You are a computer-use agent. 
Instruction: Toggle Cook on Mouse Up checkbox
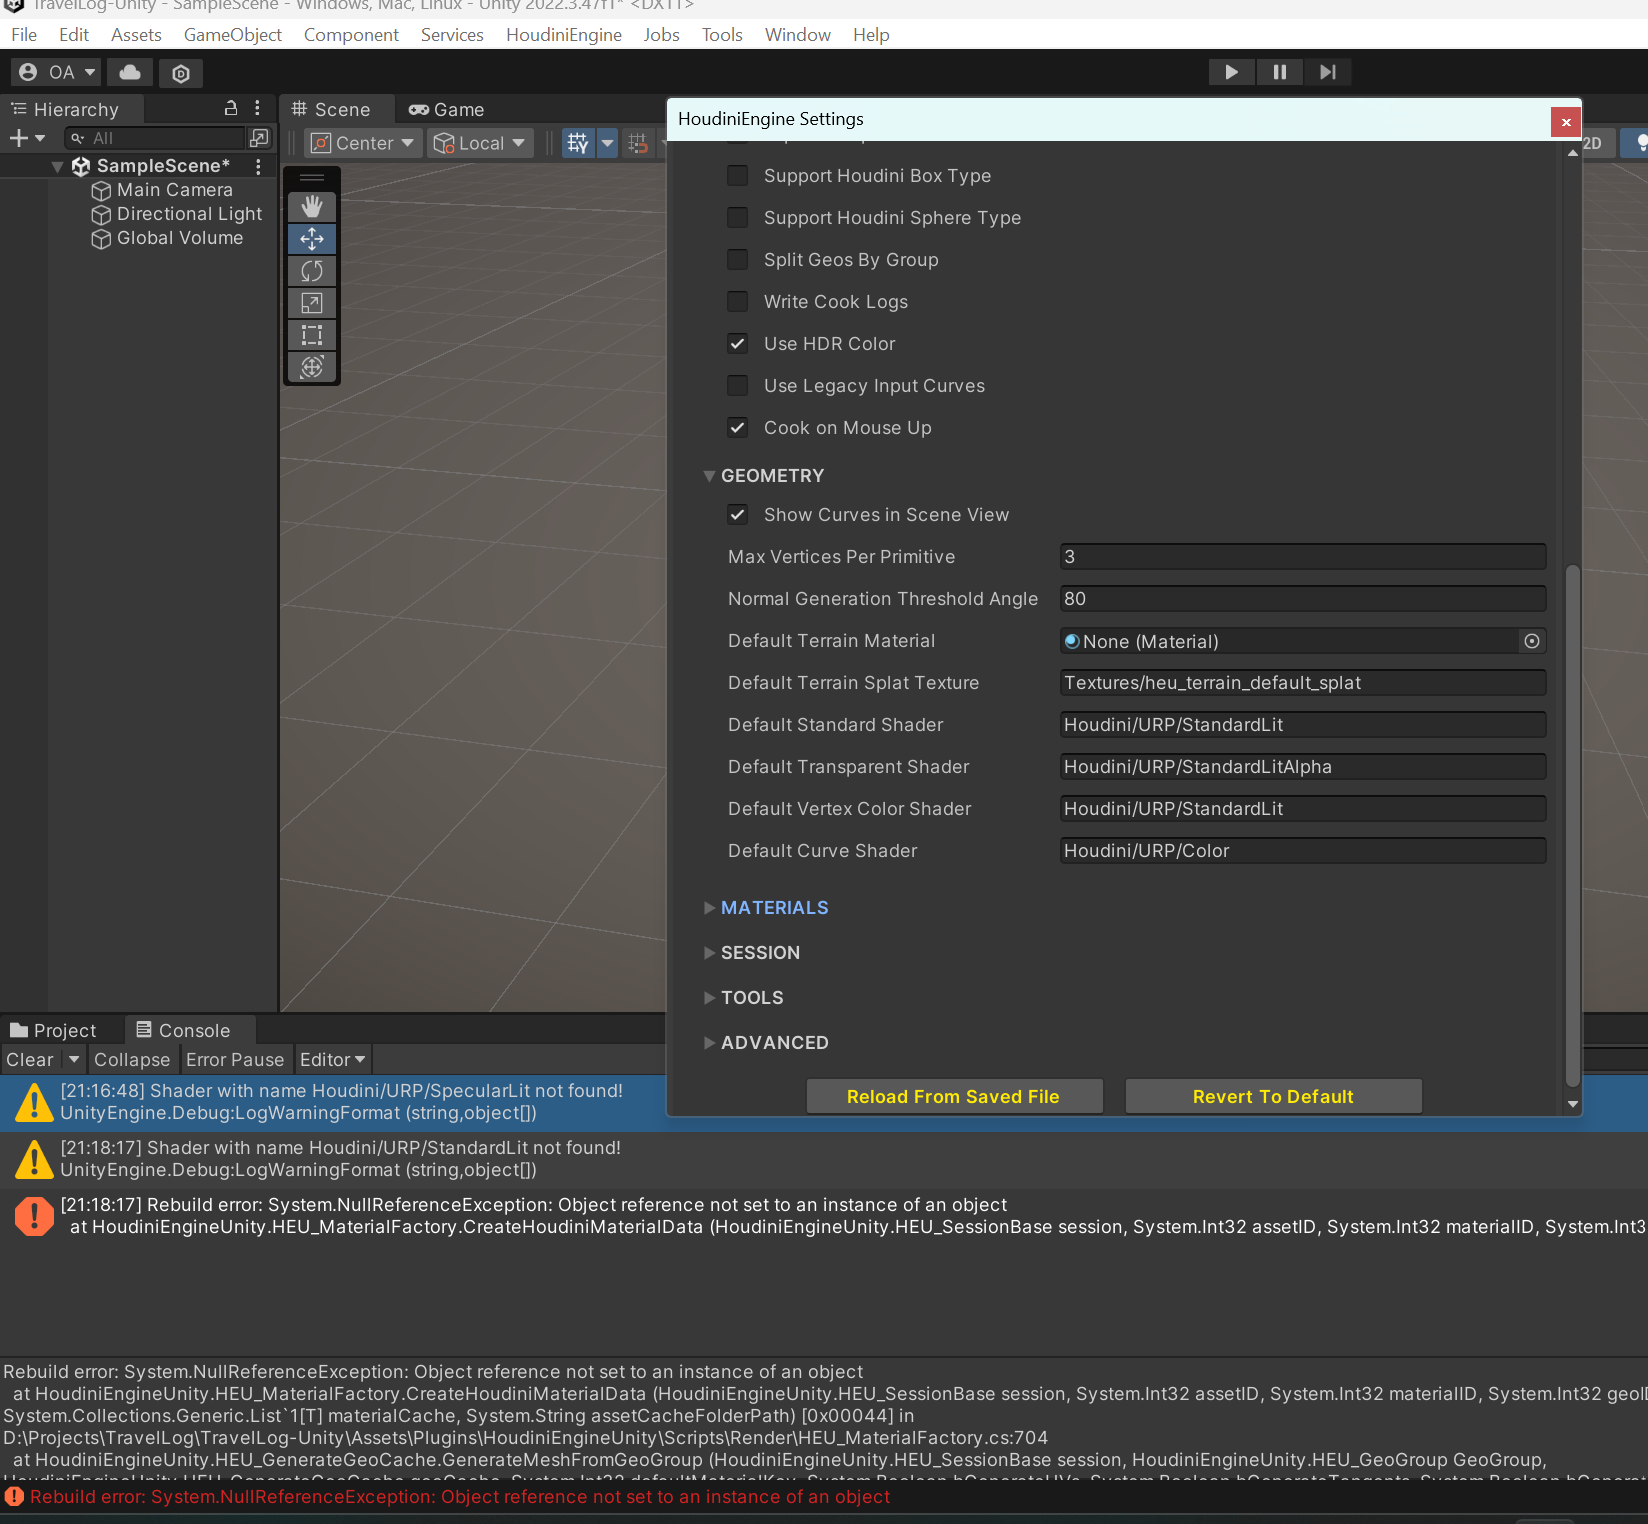point(737,427)
